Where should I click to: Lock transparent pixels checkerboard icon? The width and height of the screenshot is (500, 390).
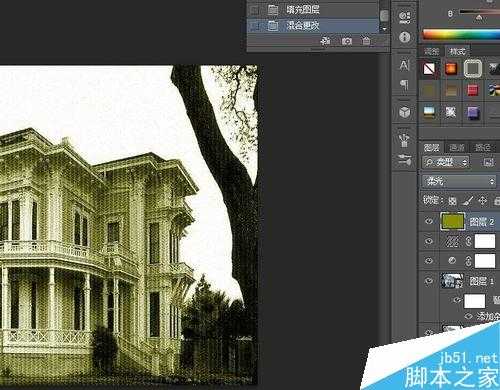452,201
